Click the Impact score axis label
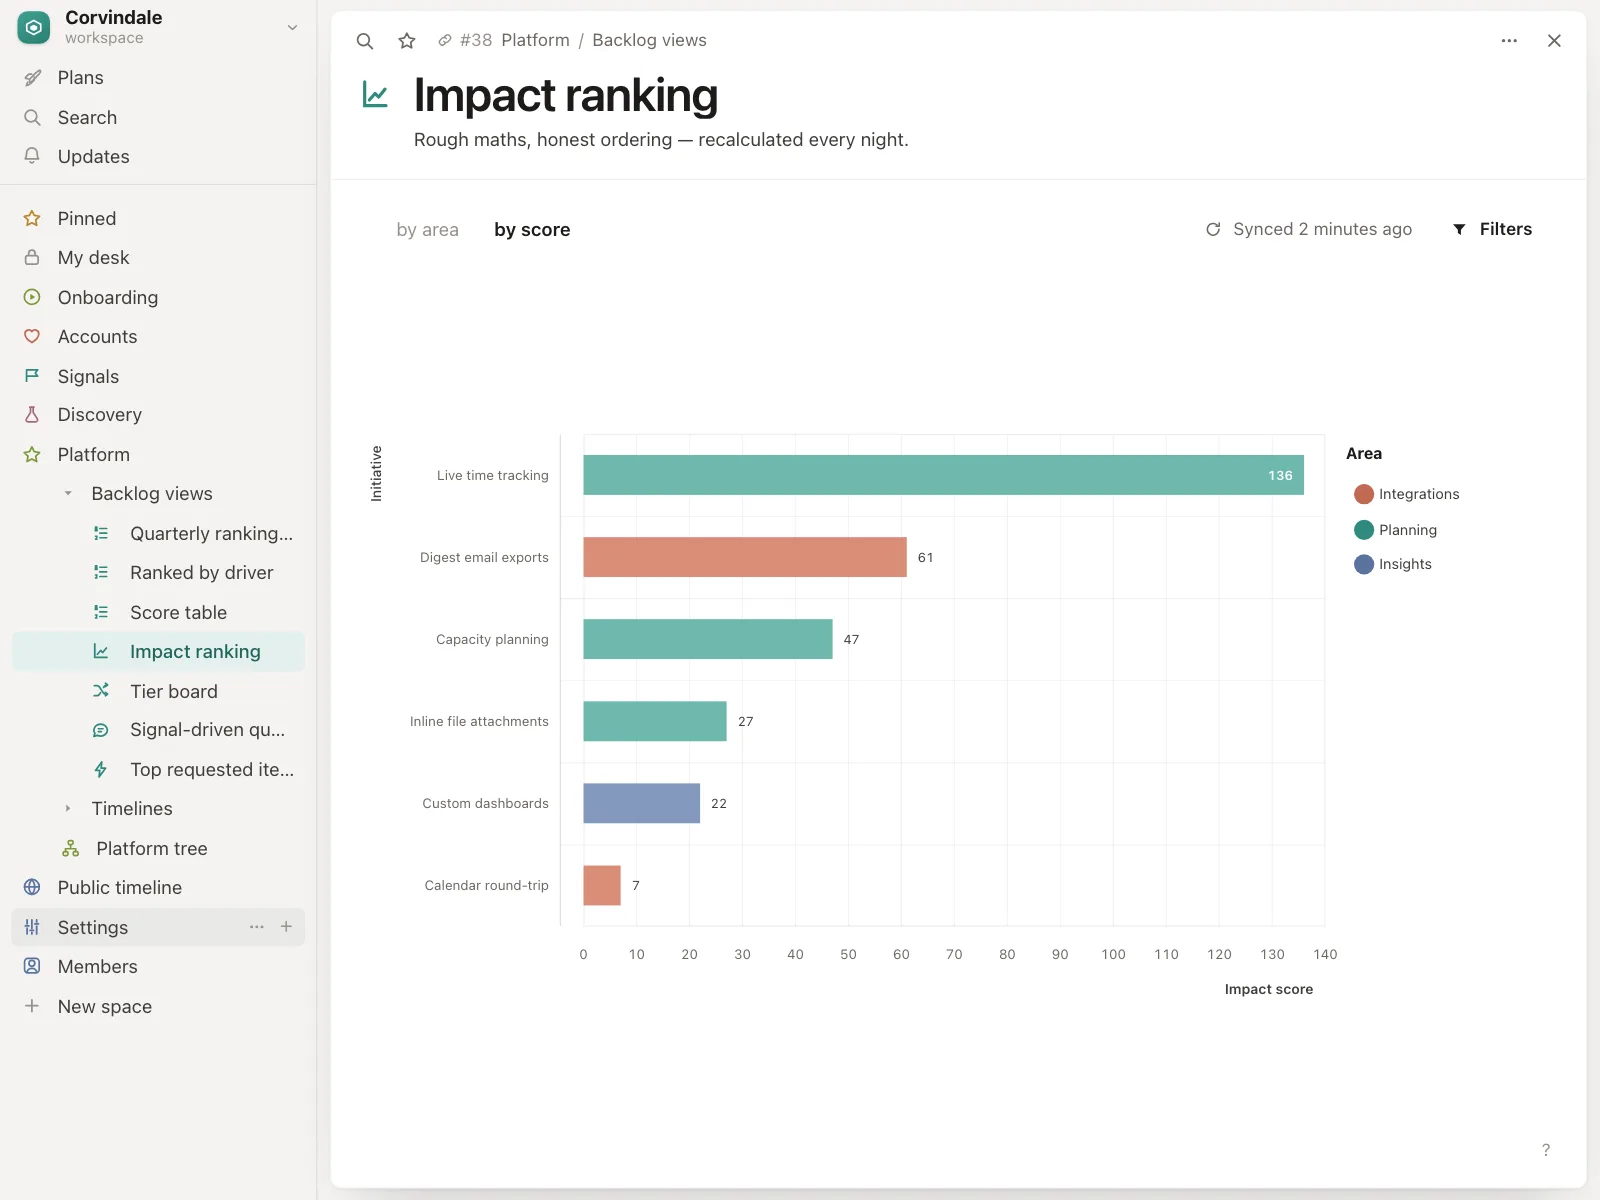Viewport: 1600px width, 1200px height. point(1269,989)
